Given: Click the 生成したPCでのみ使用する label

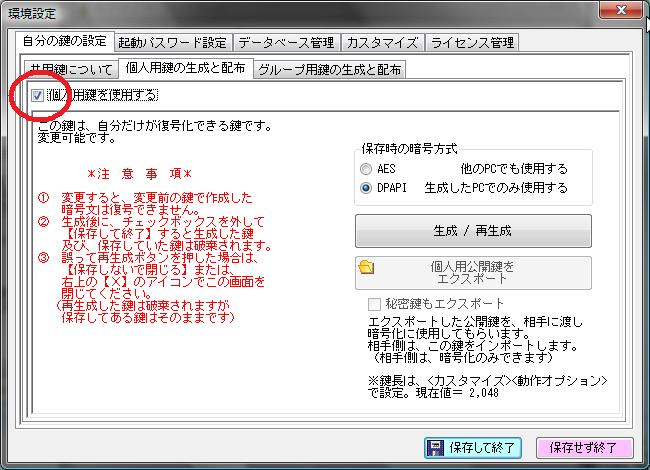Looking at the screenshot, I should [x=496, y=188].
